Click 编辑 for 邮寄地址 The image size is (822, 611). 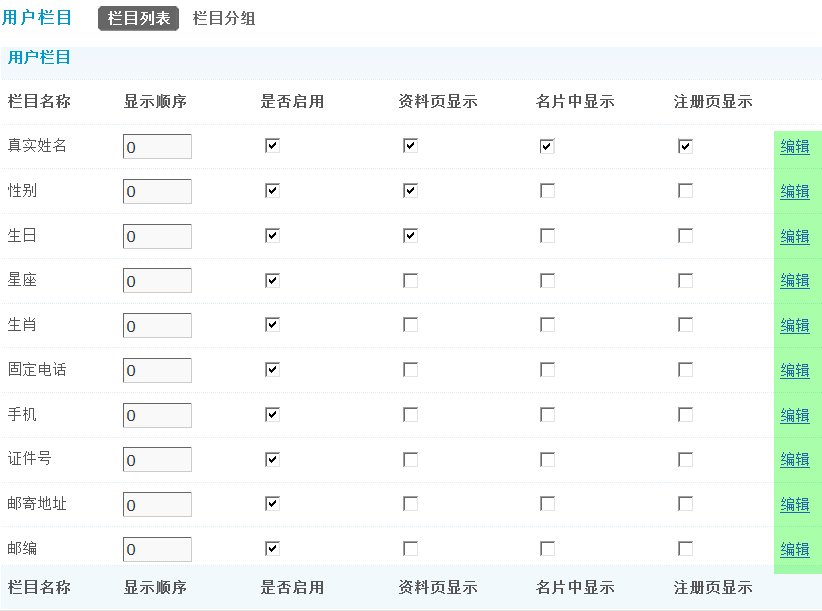794,504
